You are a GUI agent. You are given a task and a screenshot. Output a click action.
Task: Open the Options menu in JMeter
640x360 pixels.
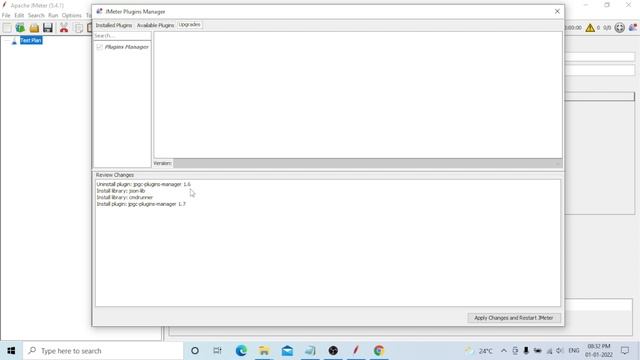pyautogui.click(x=72, y=16)
